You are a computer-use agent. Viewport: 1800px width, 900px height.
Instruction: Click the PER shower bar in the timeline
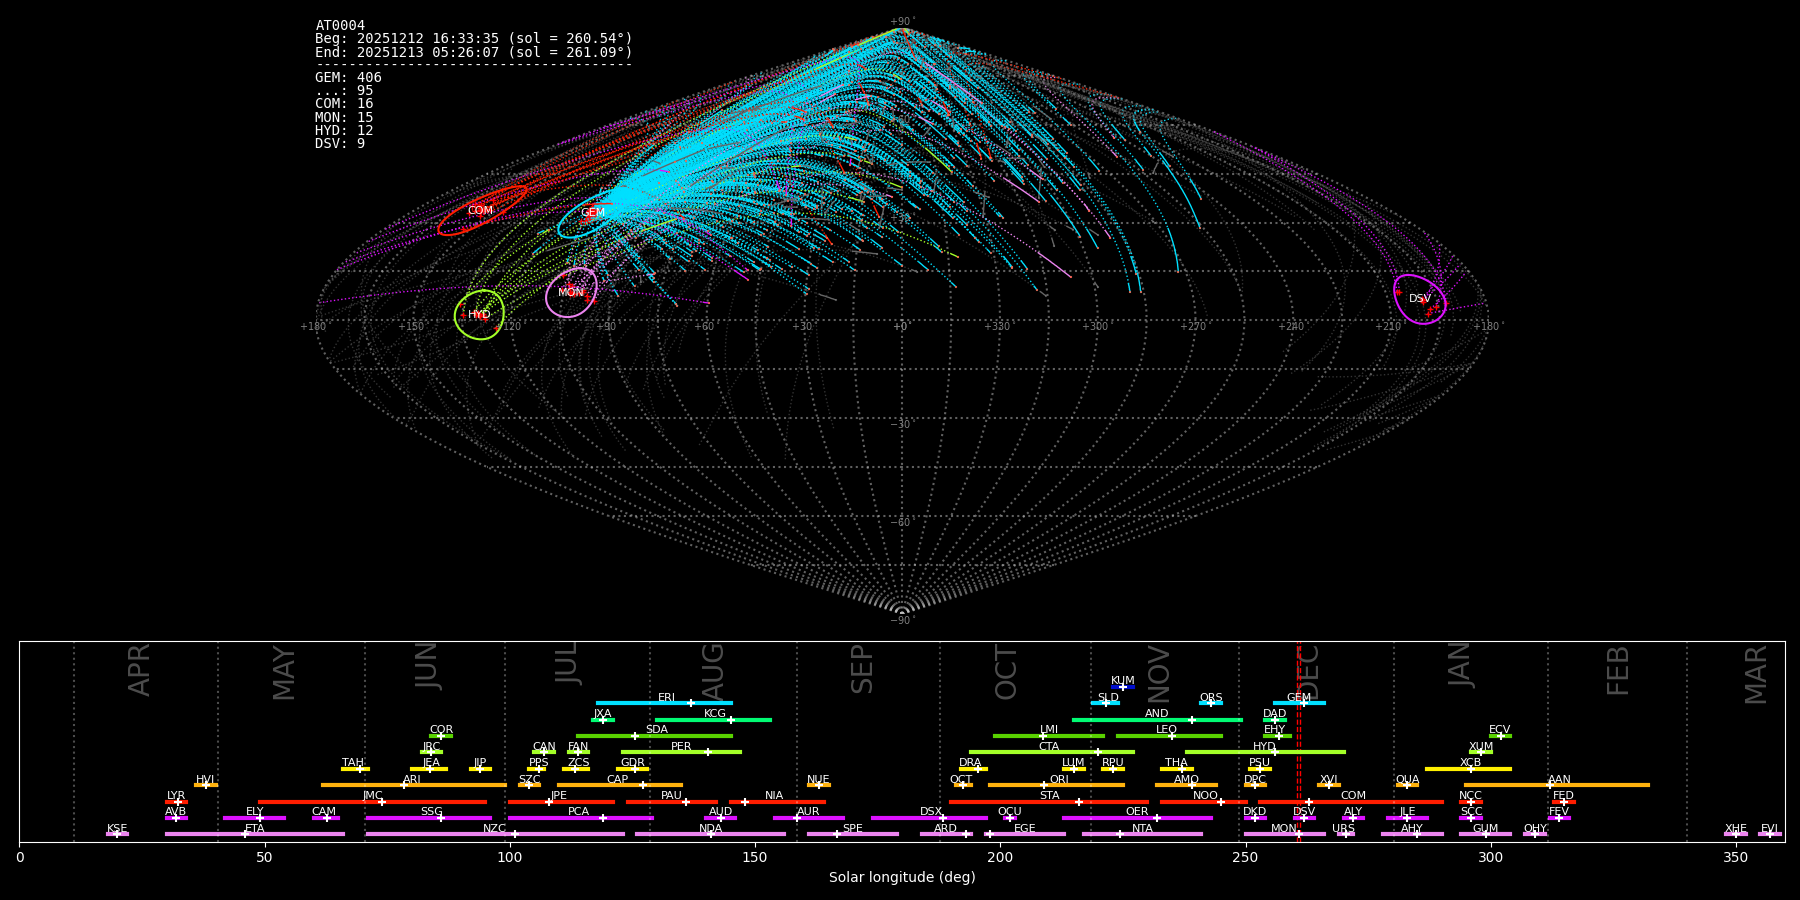coord(681,752)
